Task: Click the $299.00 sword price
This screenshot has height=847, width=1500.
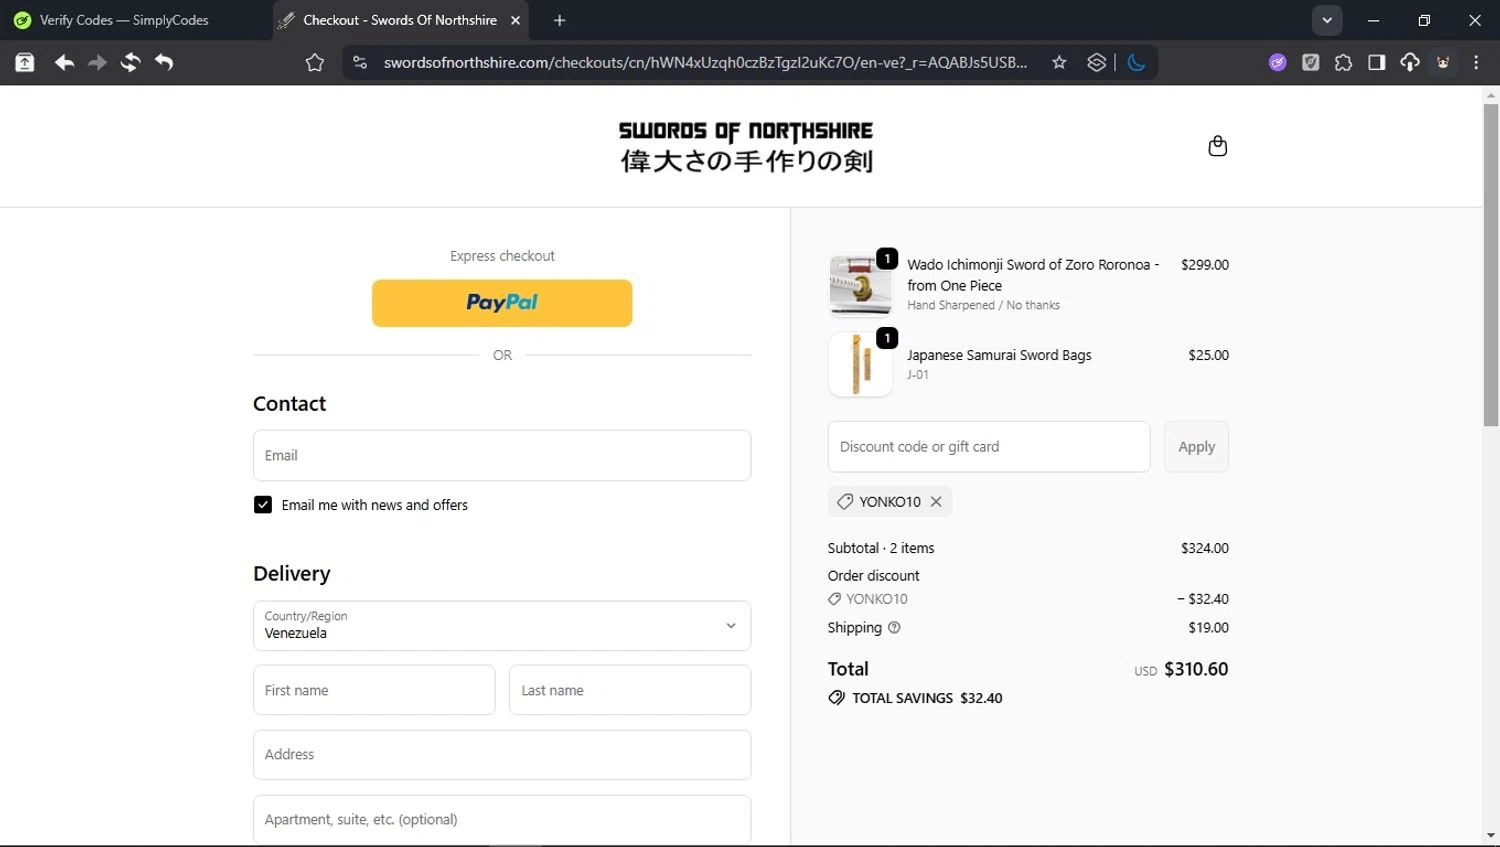Action: coord(1205,265)
